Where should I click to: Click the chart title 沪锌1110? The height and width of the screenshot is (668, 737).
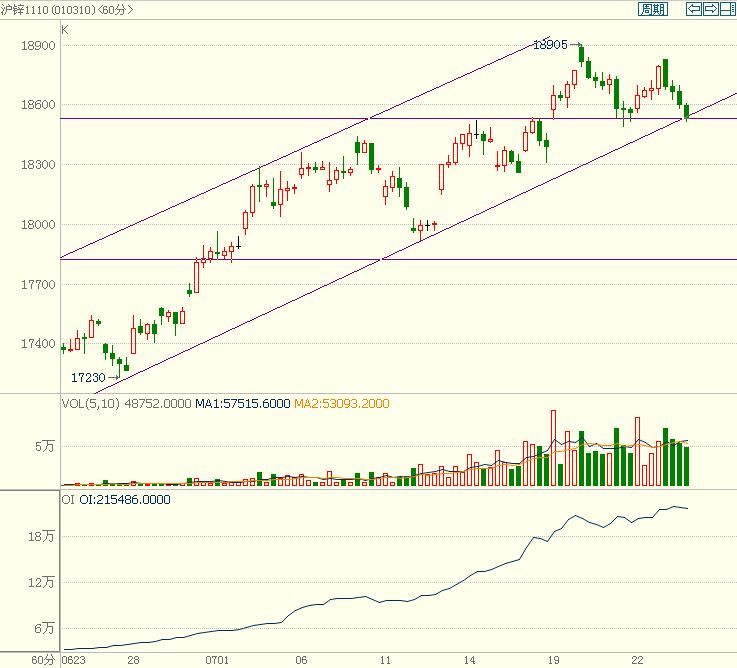click(x=24, y=9)
